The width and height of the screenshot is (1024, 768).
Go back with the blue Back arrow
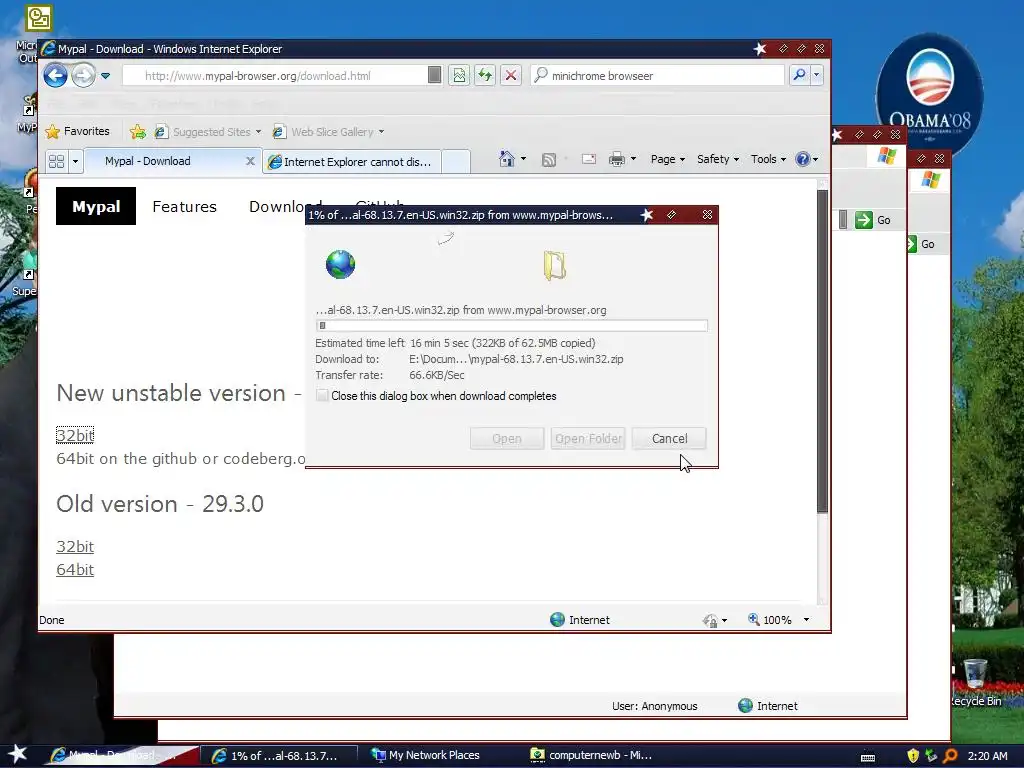pos(56,76)
